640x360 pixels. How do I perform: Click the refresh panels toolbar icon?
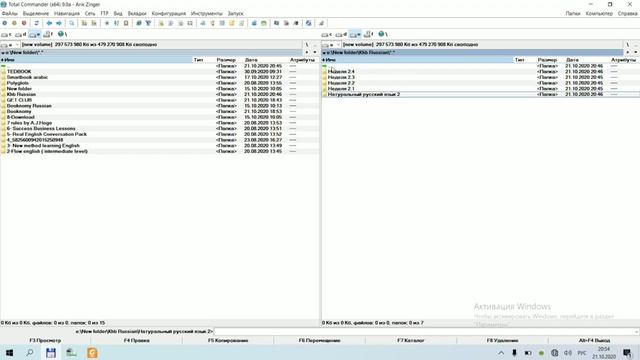pos(36,23)
